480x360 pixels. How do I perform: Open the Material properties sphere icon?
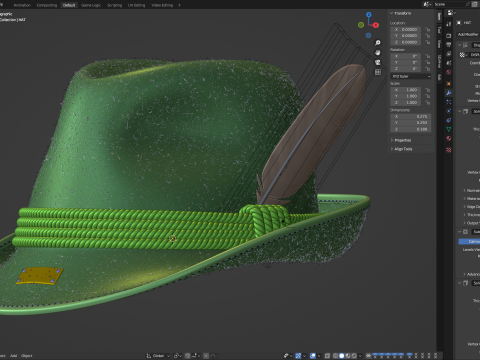[449, 138]
